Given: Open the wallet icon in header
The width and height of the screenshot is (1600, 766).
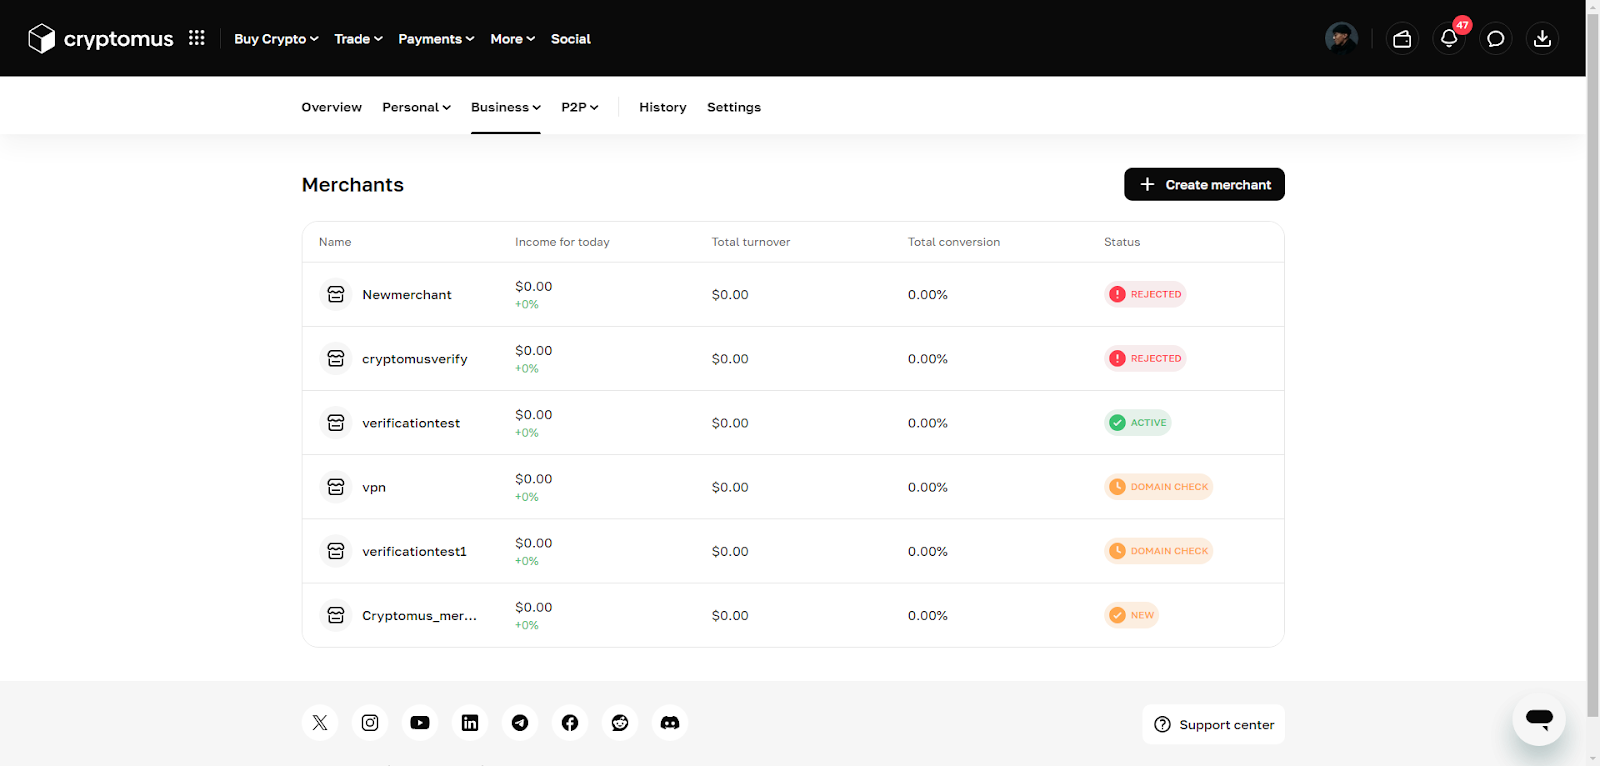Looking at the screenshot, I should (x=1402, y=38).
